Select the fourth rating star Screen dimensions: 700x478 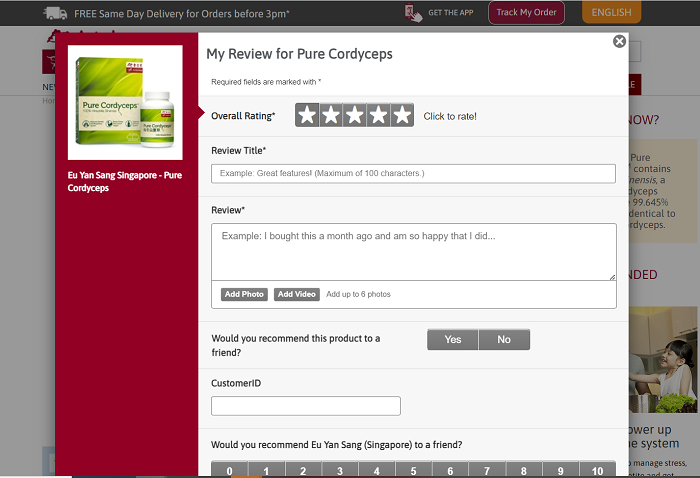(x=379, y=116)
